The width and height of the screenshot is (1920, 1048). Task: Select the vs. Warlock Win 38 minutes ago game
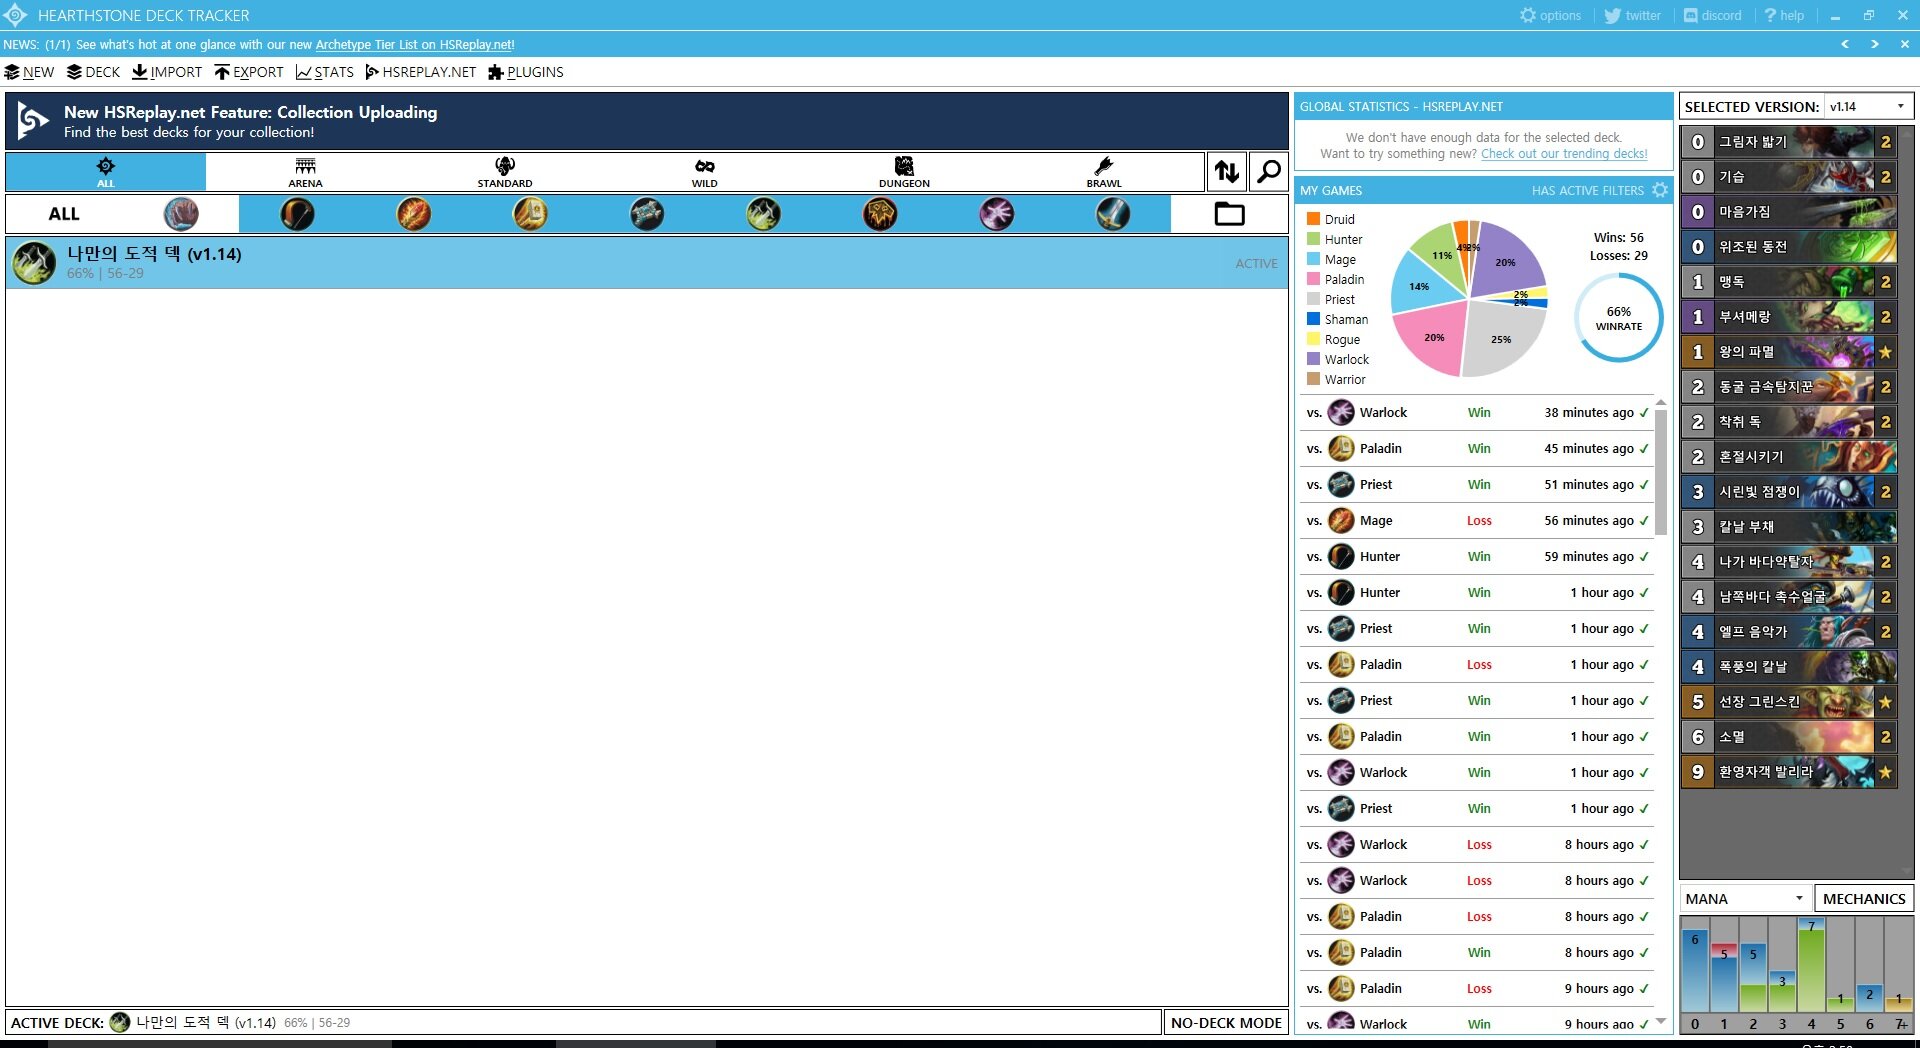tap(1476, 412)
